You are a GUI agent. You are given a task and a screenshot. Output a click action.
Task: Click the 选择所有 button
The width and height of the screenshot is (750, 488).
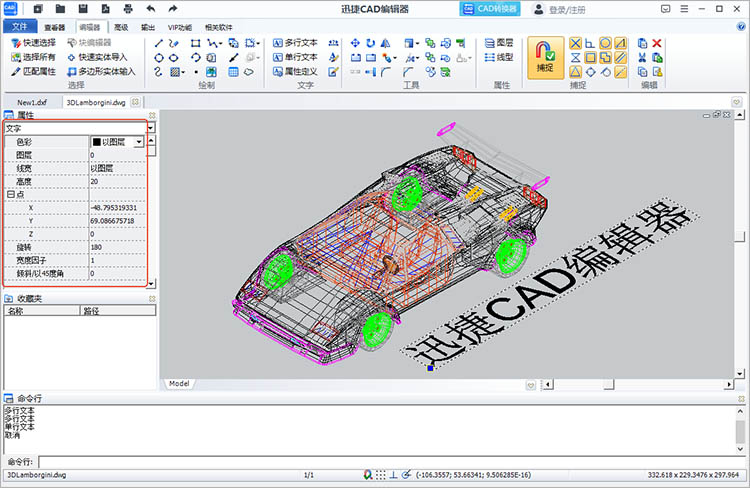tap(33, 57)
